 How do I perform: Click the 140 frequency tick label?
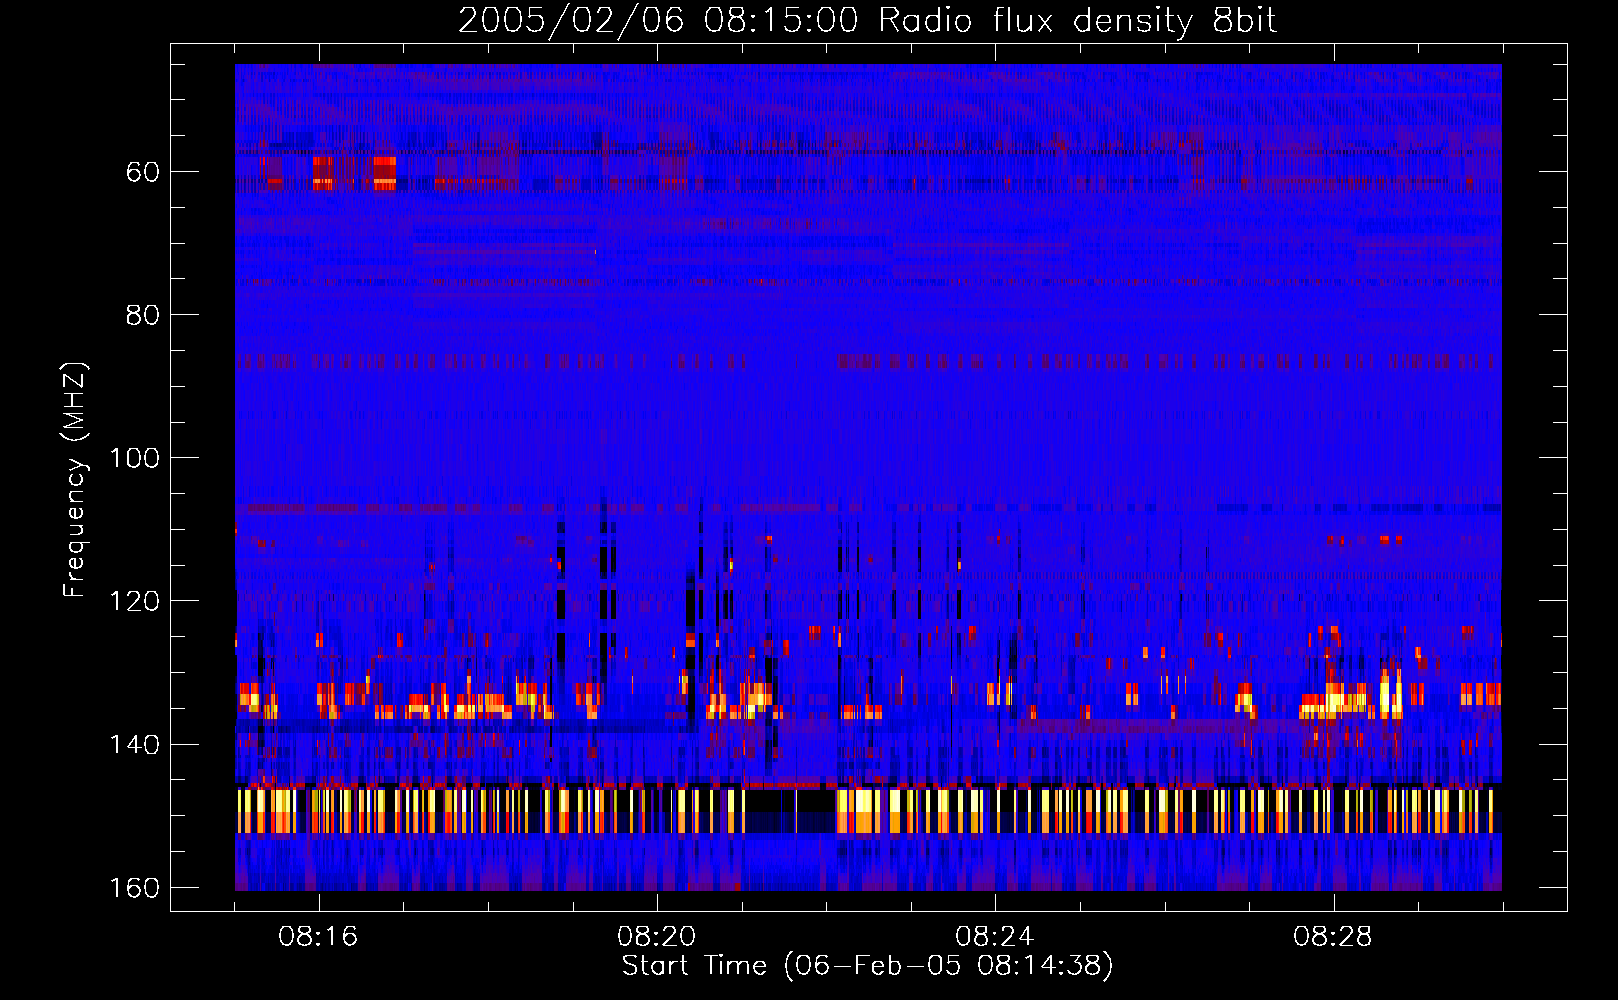pyautogui.click(x=134, y=745)
